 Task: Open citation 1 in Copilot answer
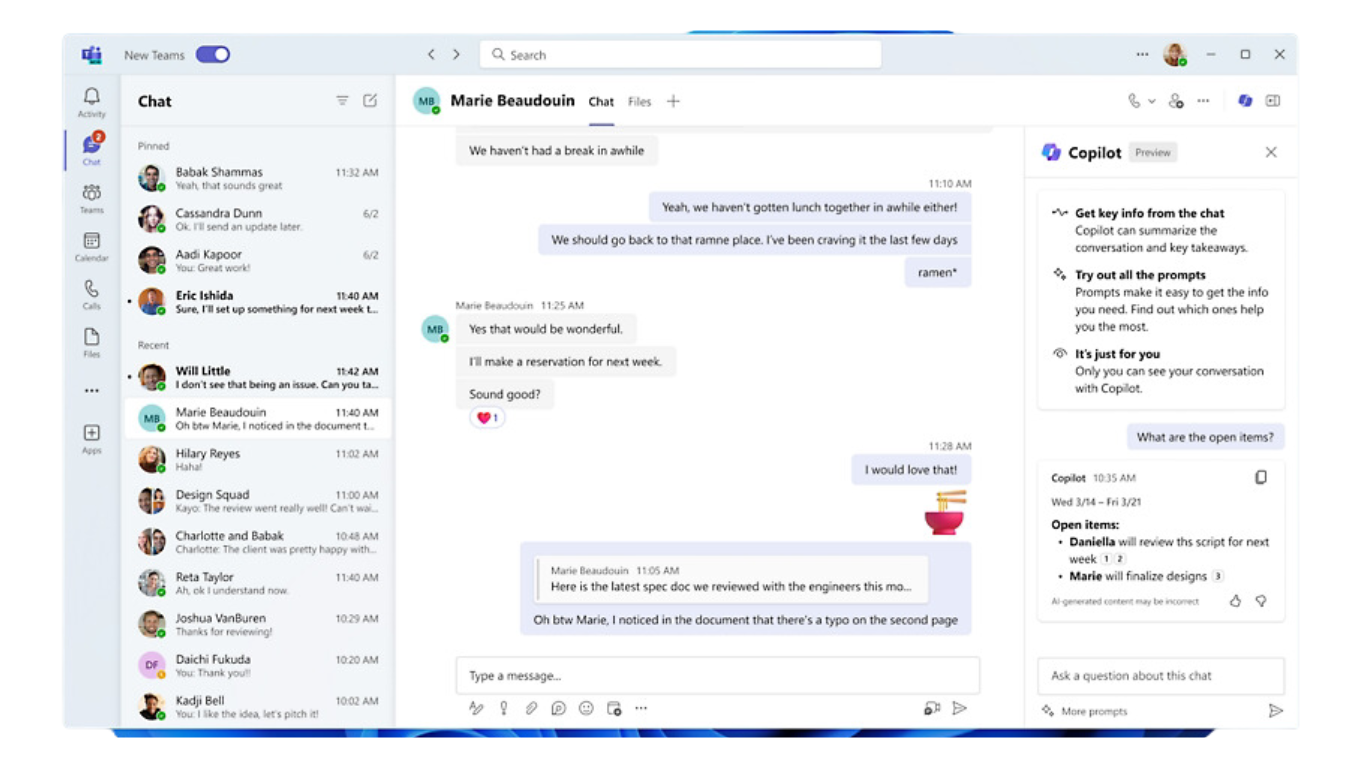click(x=1107, y=559)
